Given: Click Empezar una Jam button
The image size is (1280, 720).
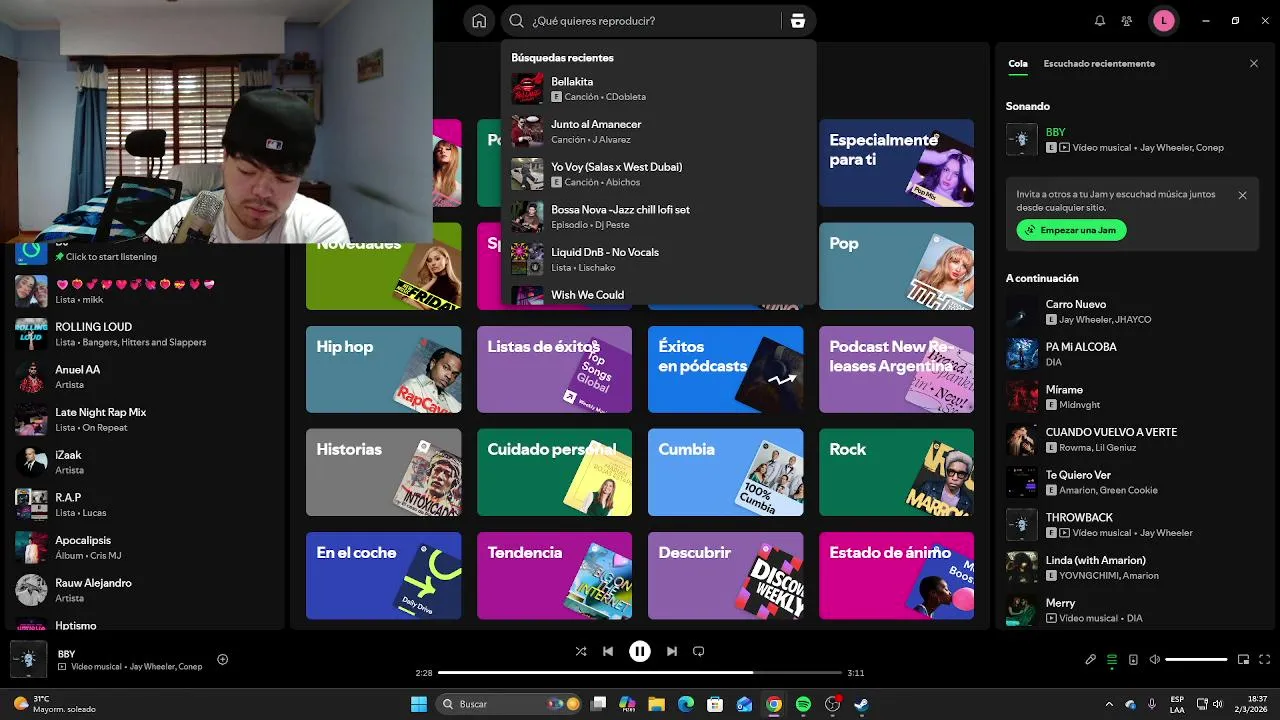Looking at the screenshot, I should coord(1072,230).
